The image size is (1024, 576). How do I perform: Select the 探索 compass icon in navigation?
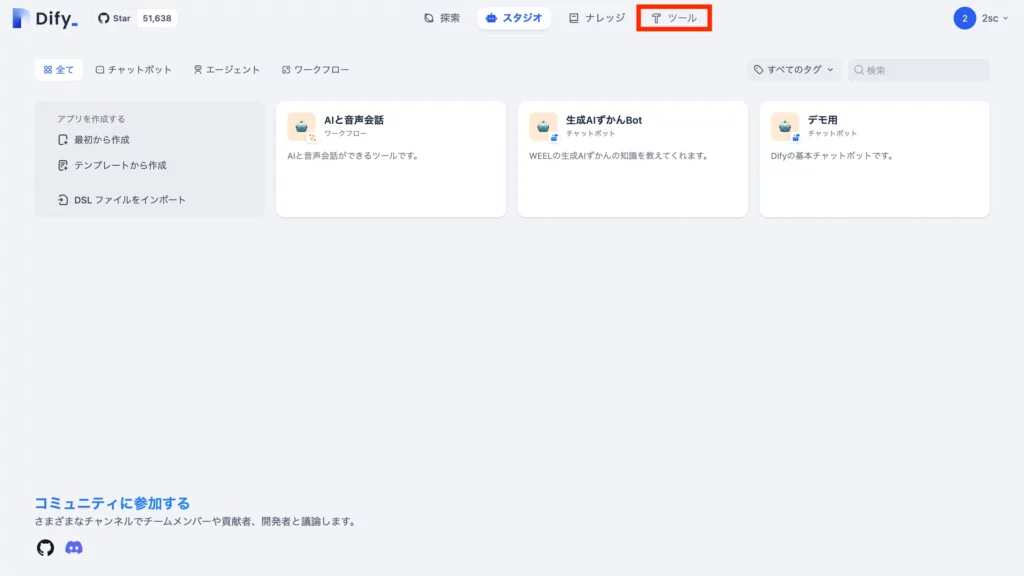(x=429, y=17)
